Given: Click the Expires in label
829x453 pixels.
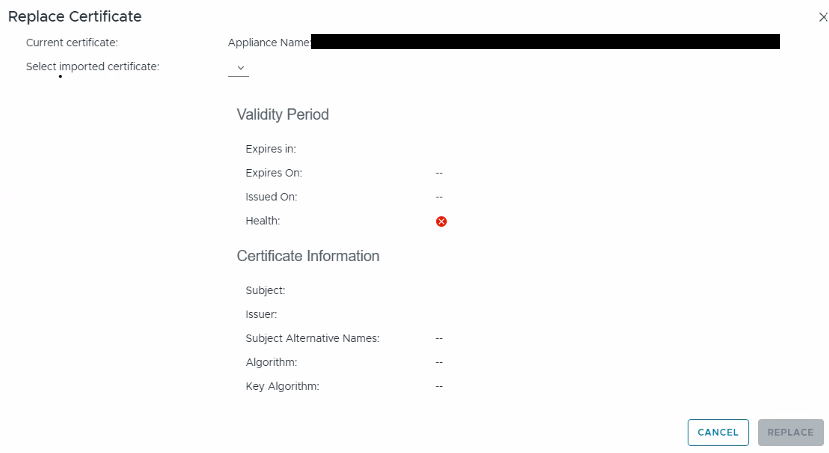Looking at the screenshot, I should point(263,149).
